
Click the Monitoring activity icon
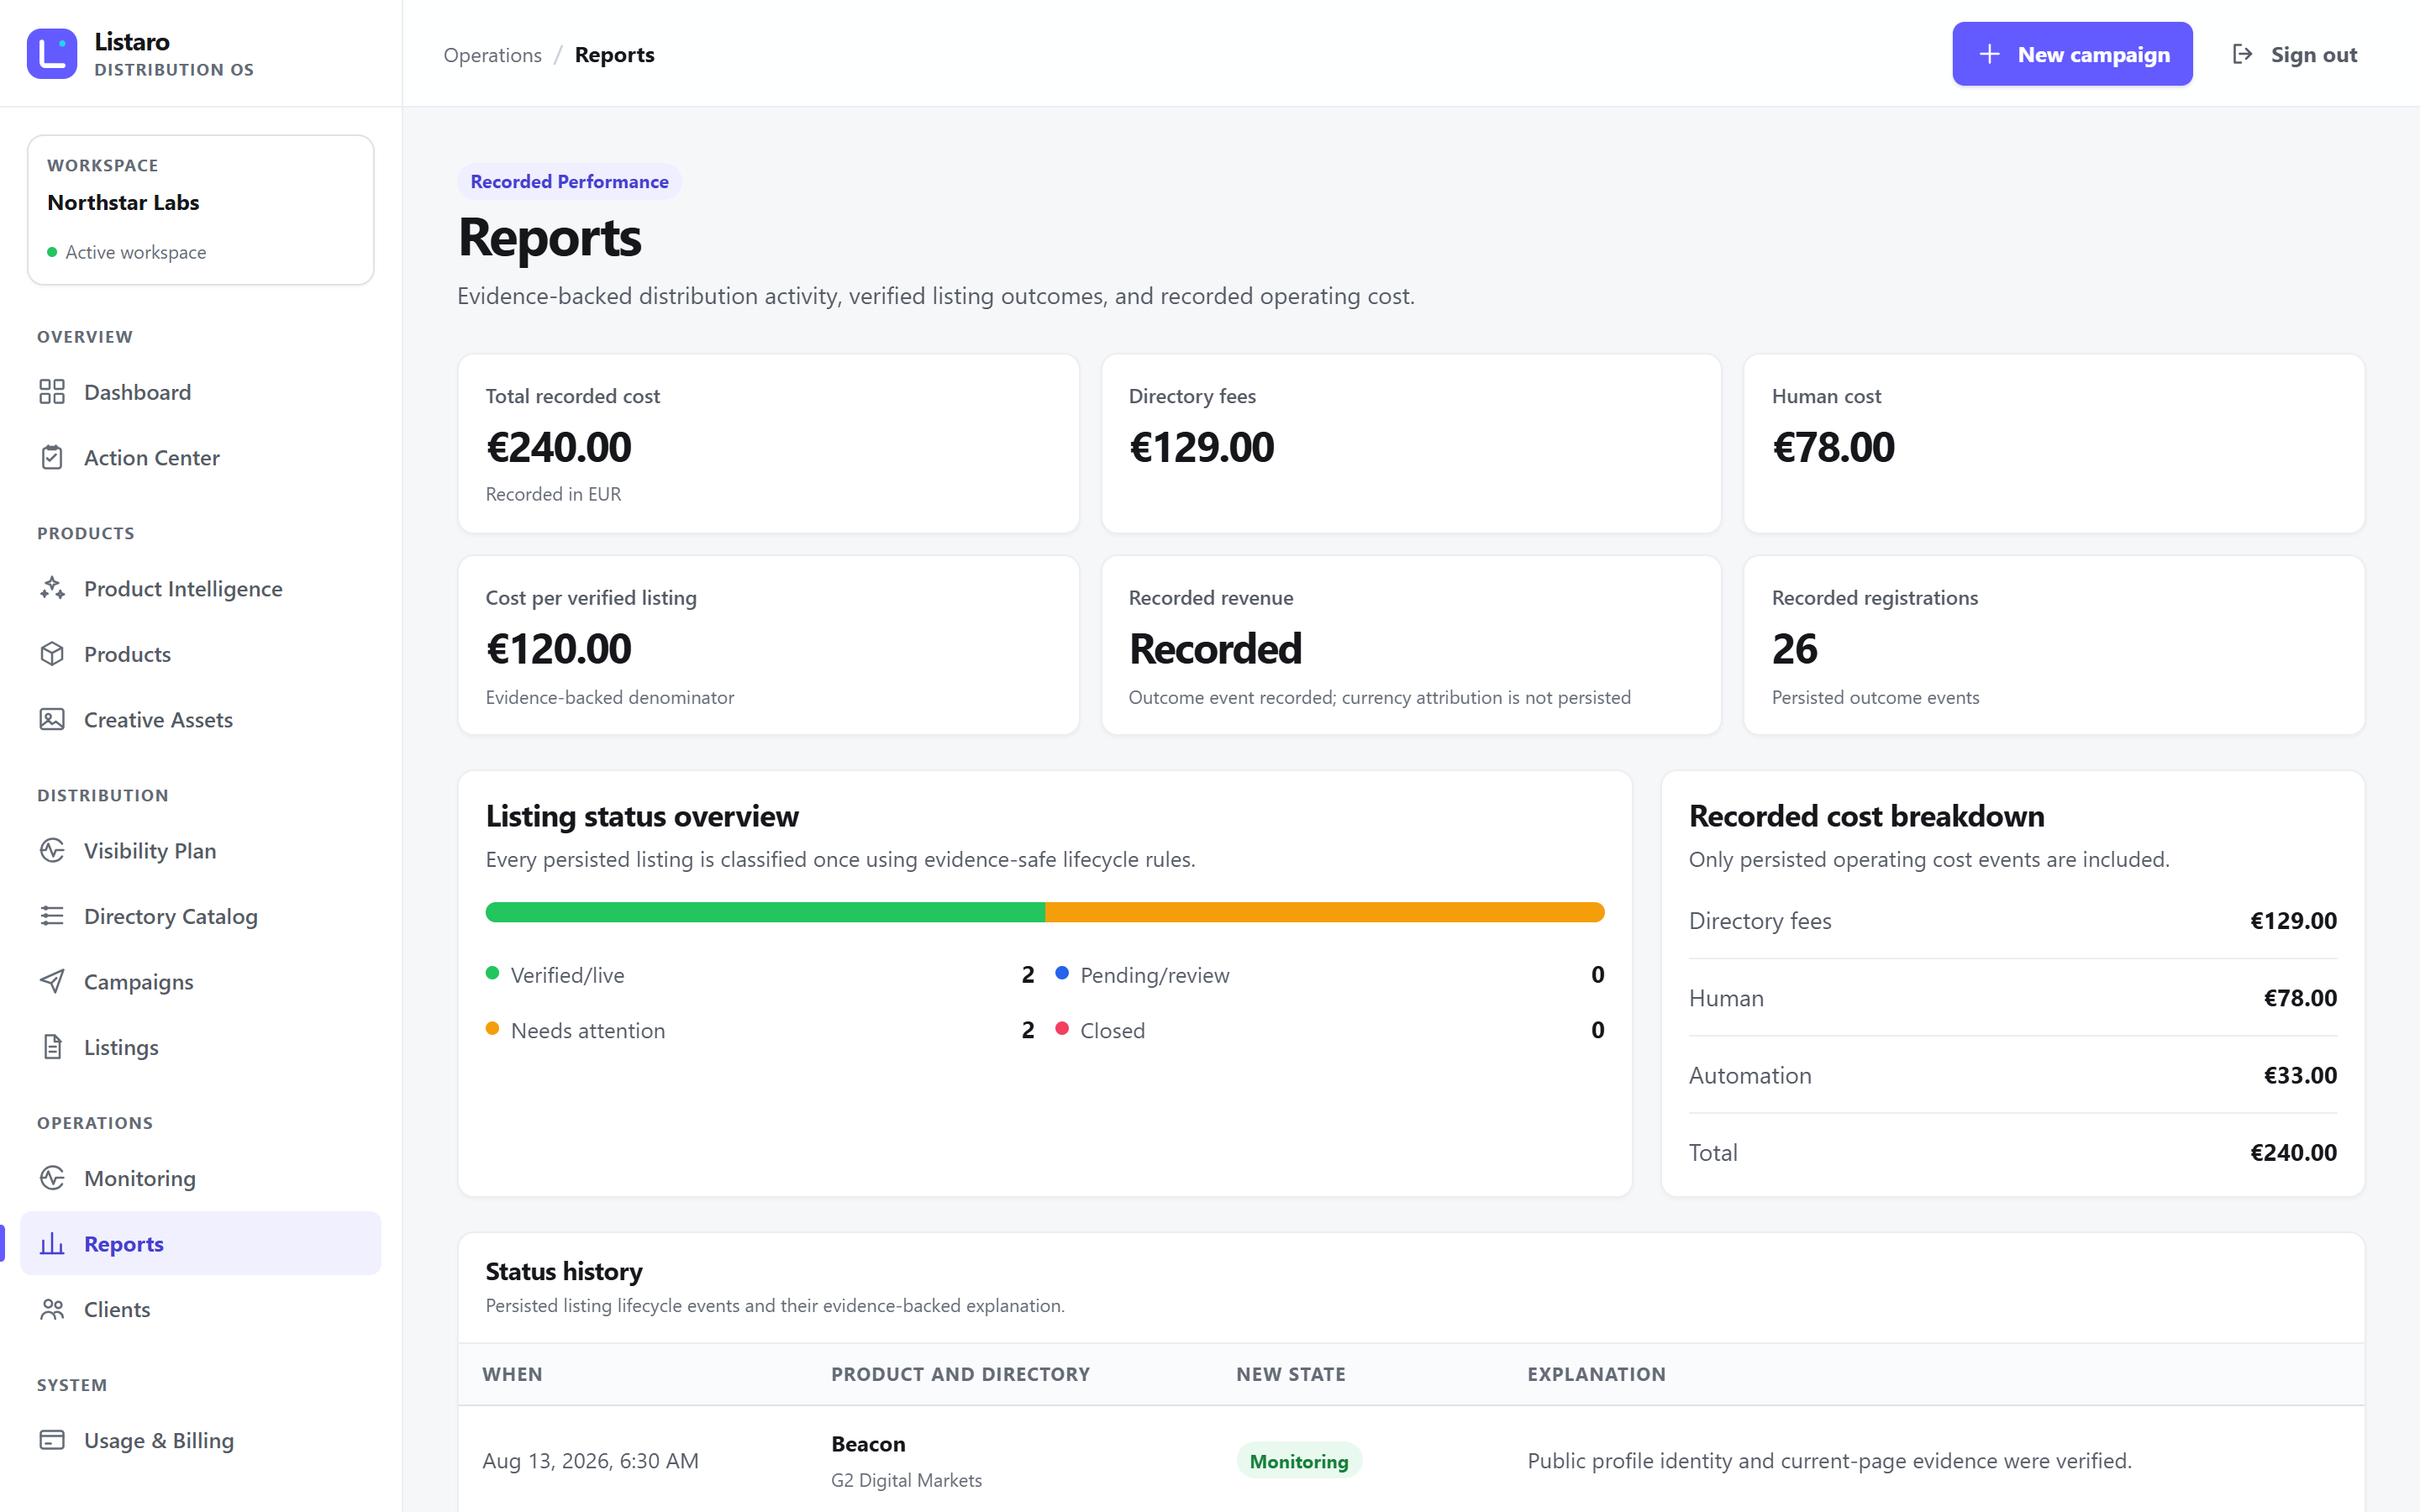[52, 1178]
